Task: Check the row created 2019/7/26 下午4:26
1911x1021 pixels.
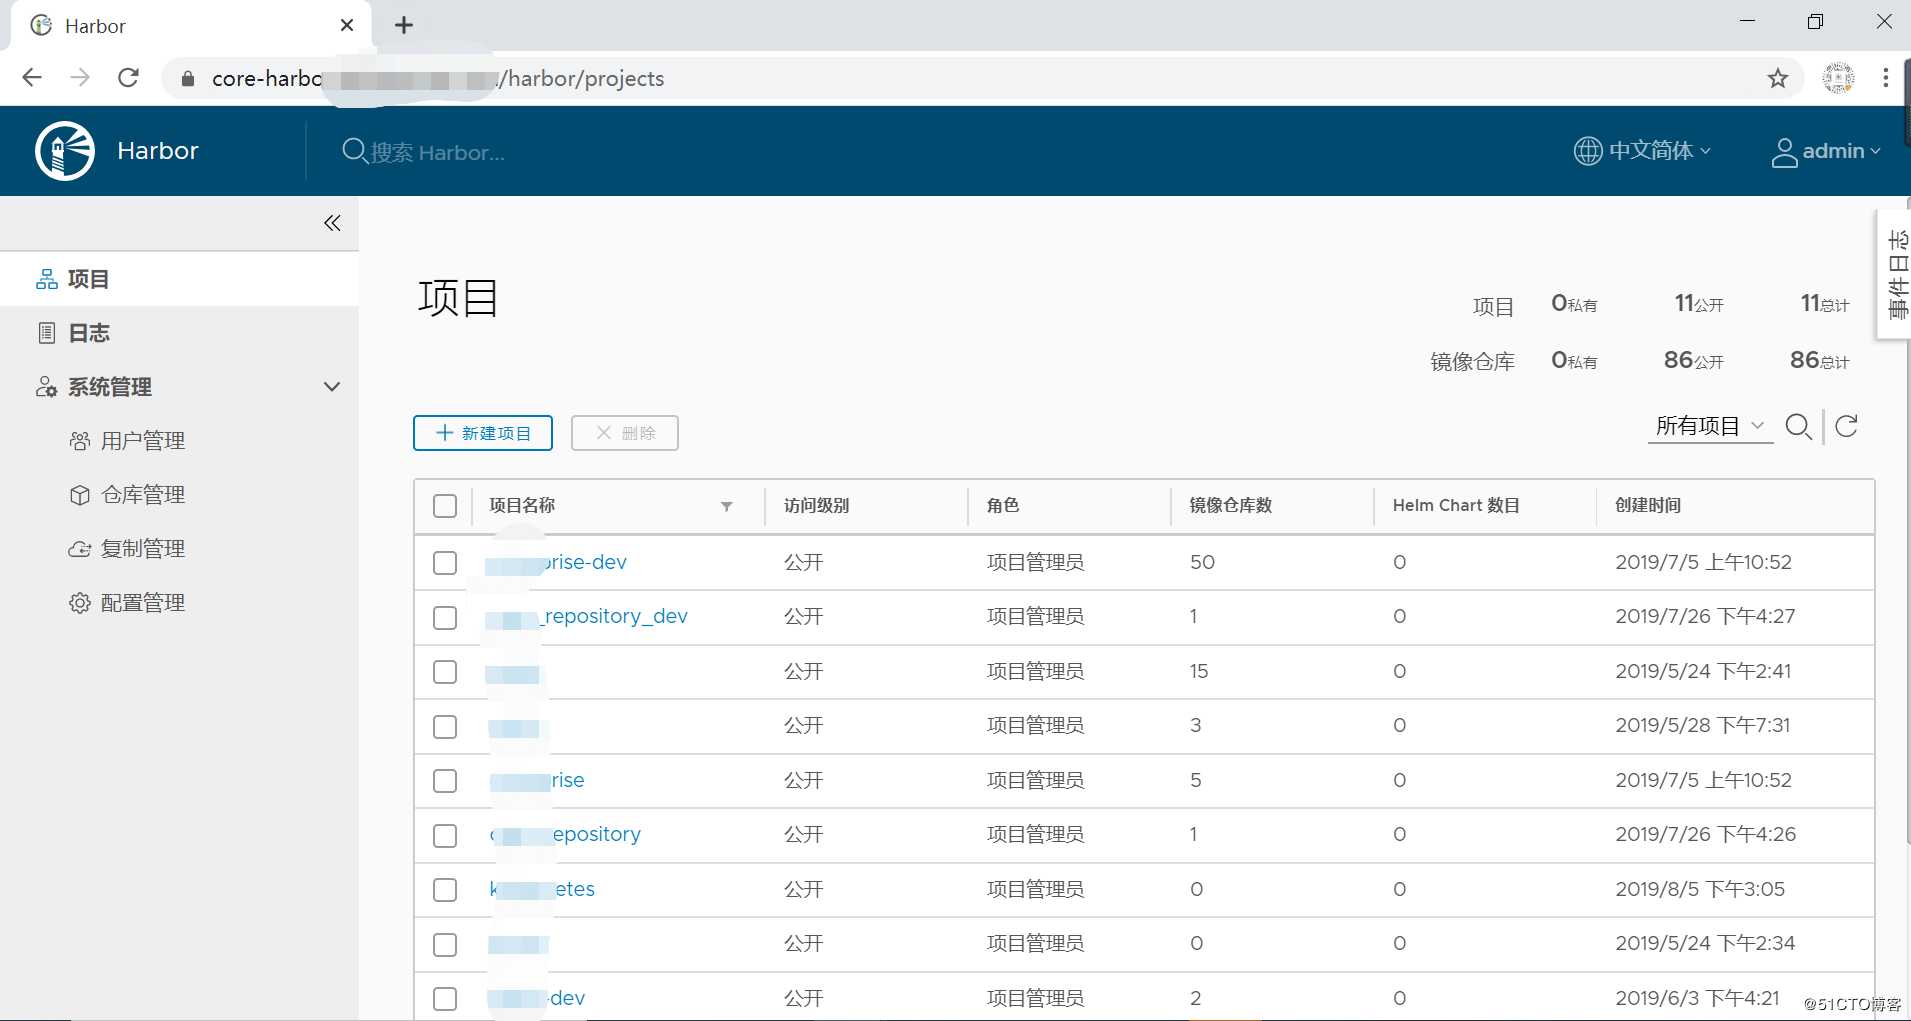Action: click(x=445, y=835)
